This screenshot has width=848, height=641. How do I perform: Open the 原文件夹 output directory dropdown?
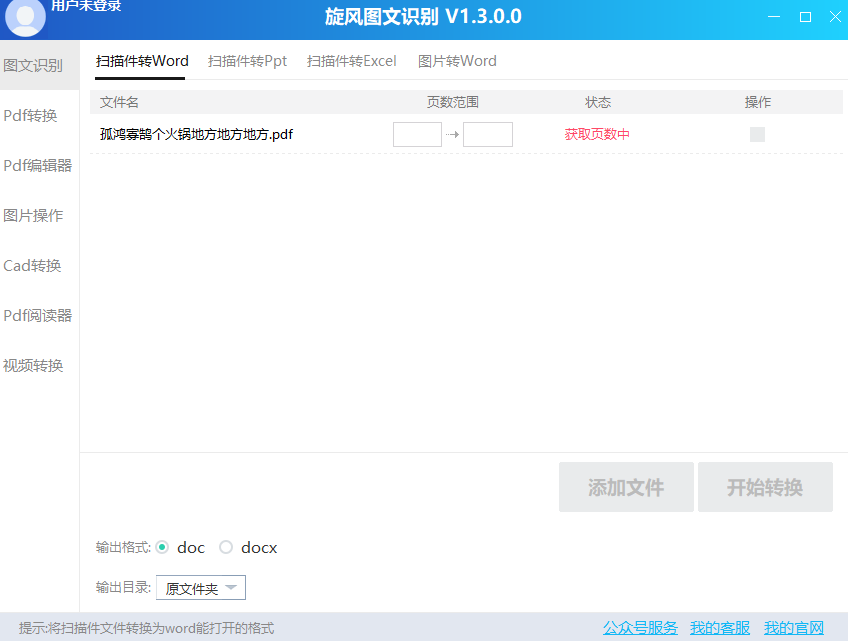(200, 587)
